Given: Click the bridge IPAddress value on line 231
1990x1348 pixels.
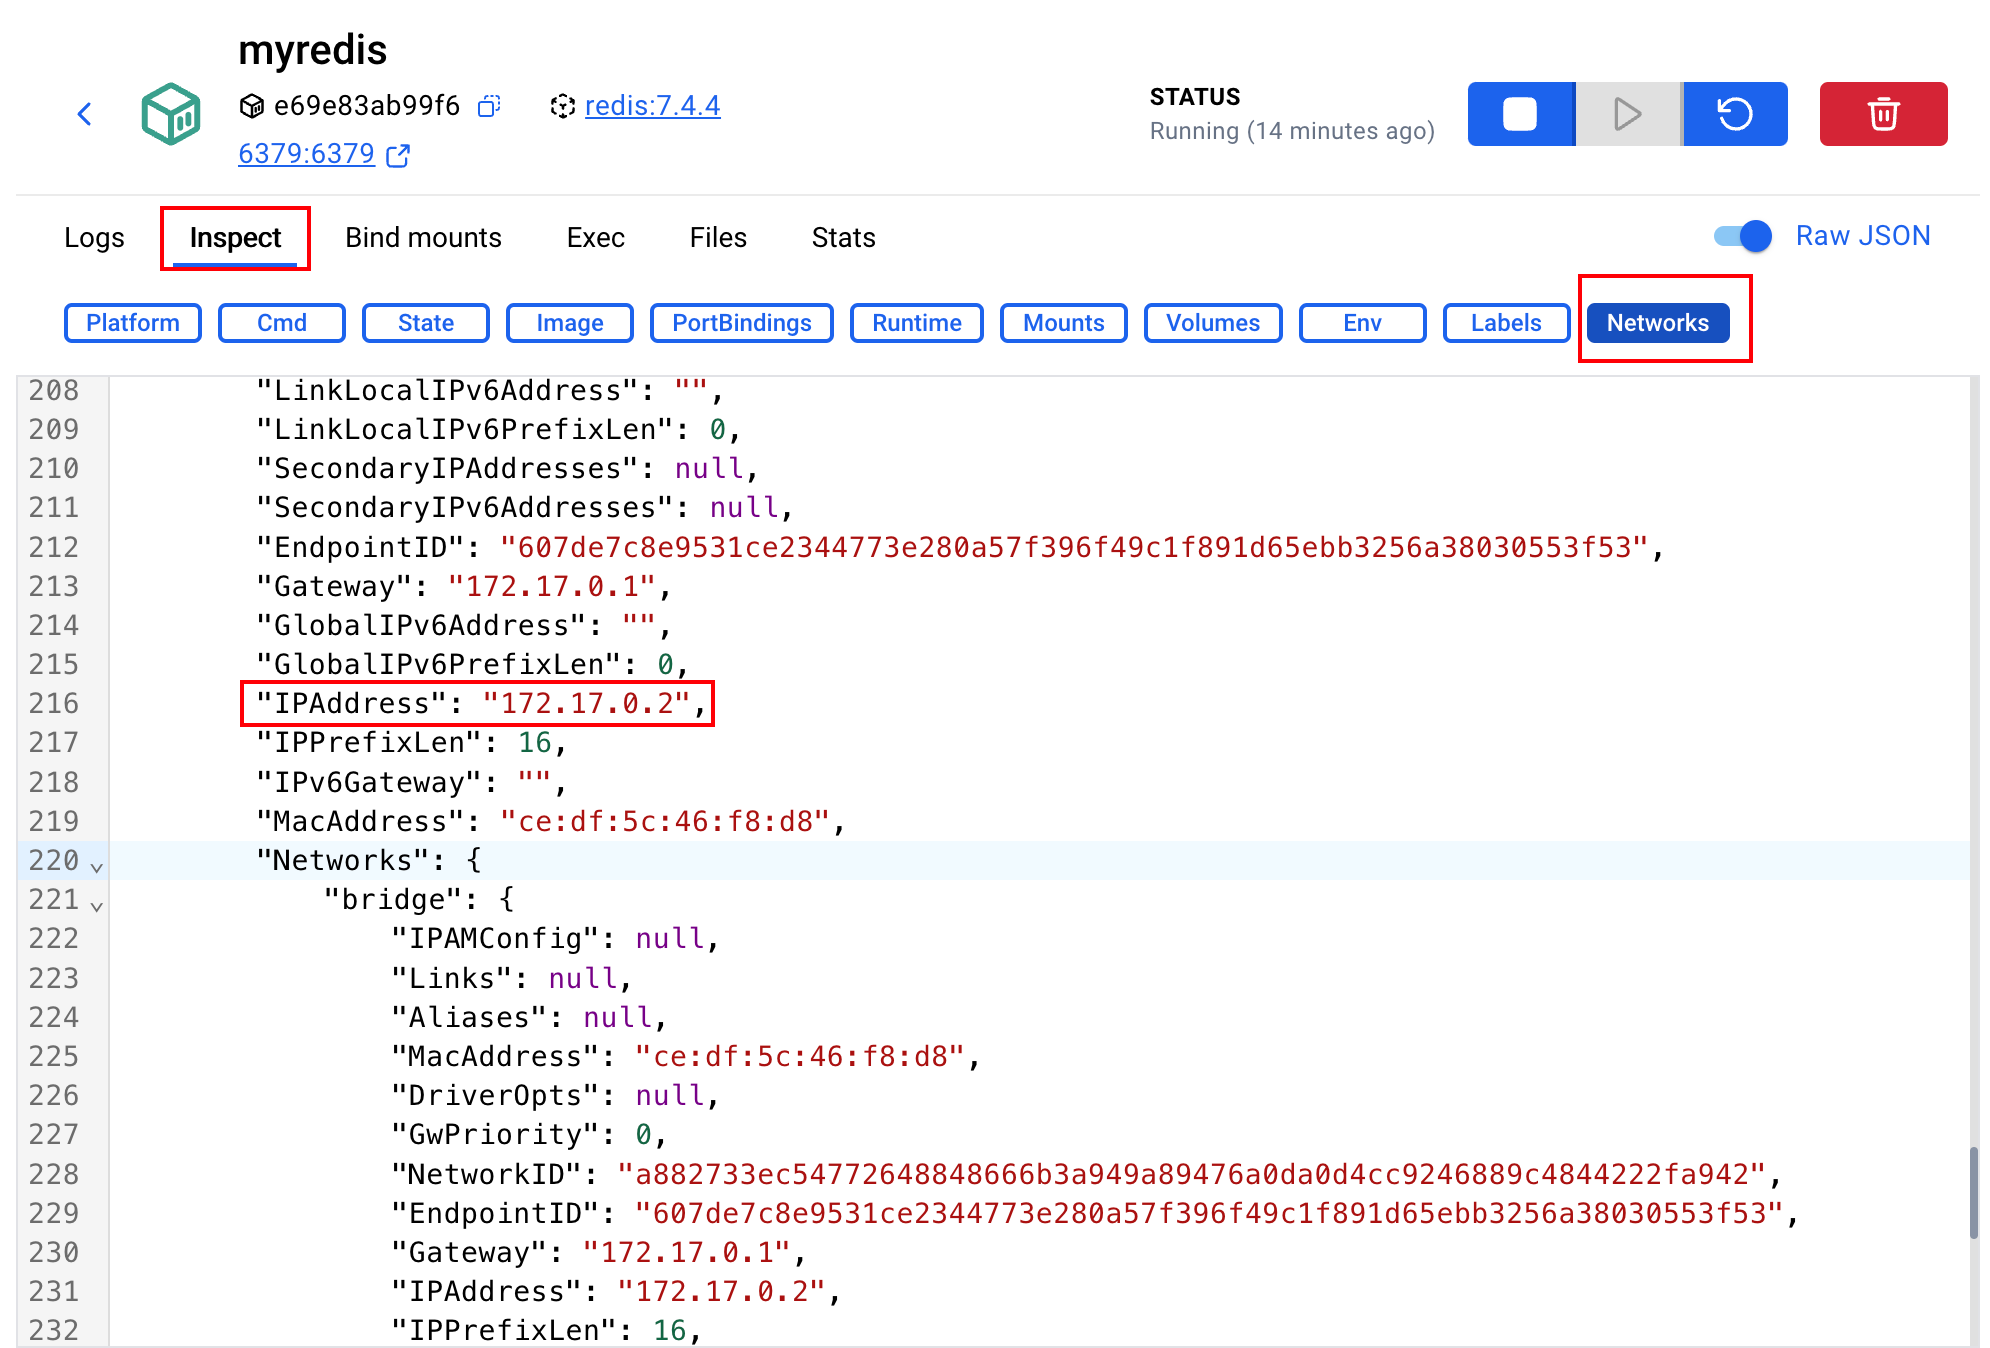Looking at the screenshot, I should pyautogui.click(x=721, y=1292).
